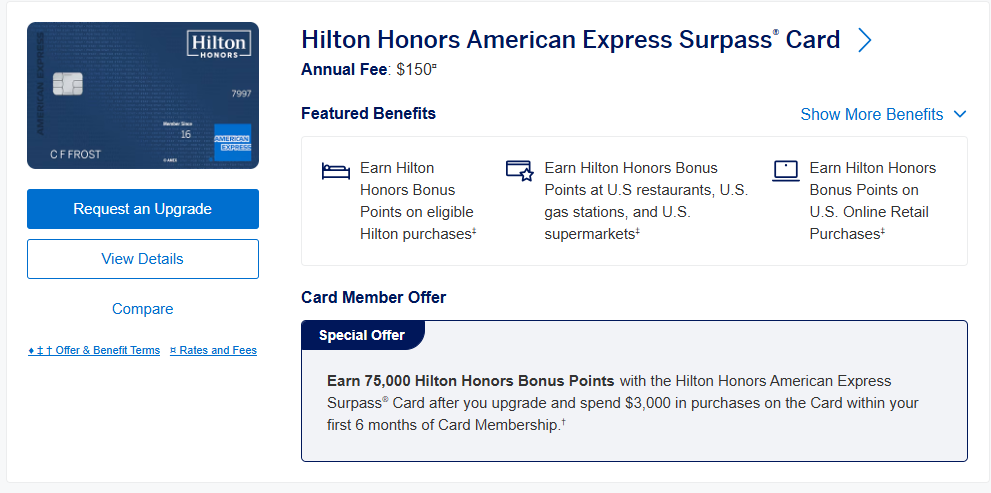
Task: Show more benefits for this card
Action: click(x=872, y=114)
